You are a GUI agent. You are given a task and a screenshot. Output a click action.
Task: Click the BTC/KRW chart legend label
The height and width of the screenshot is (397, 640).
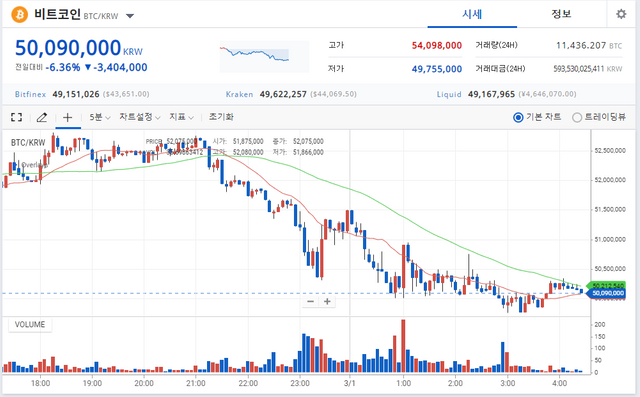[x=28, y=142]
